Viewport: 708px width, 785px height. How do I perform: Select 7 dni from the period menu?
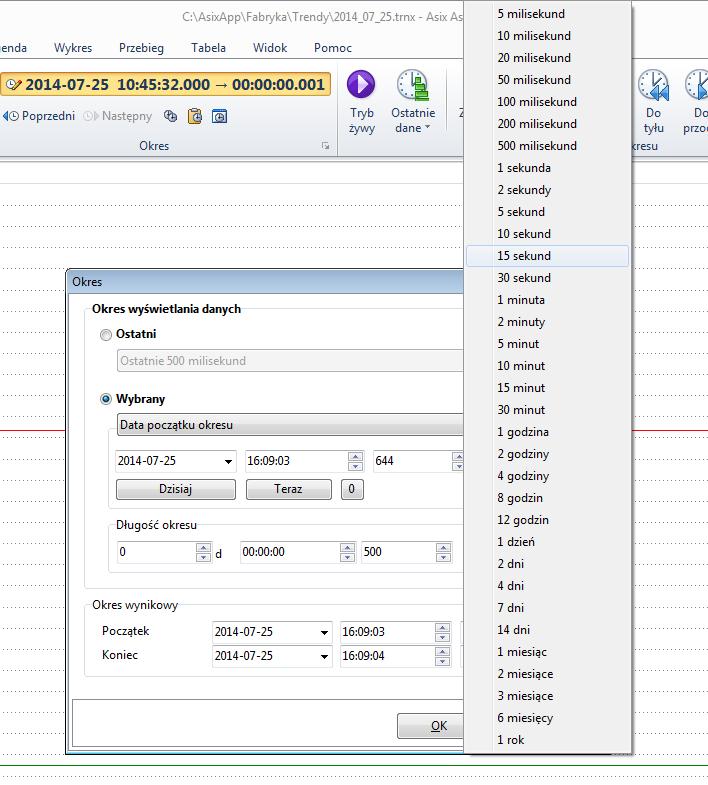547,608
